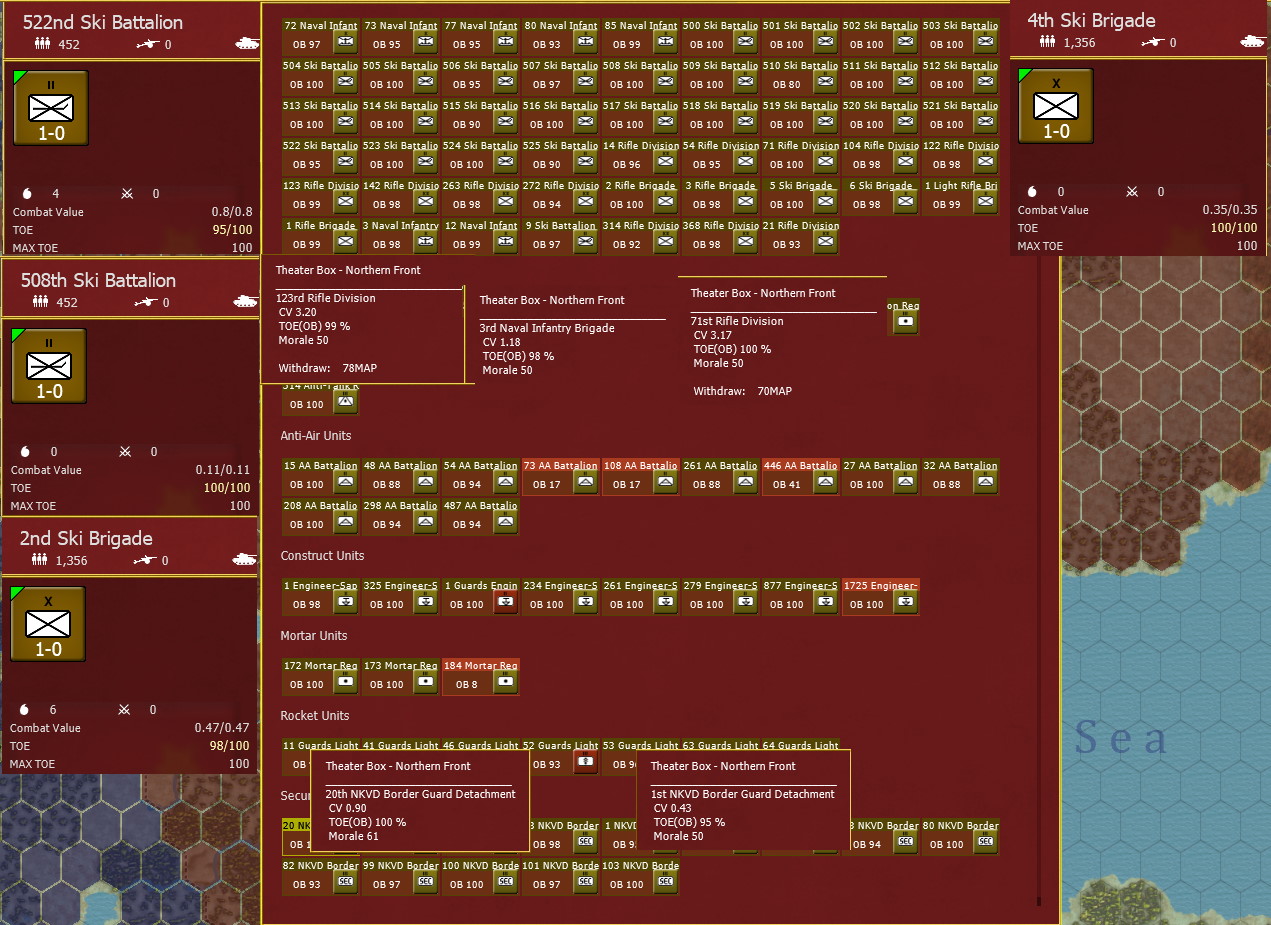Click the SEC icon on 80 NKVD Border card
Viewport: 1271px width, 925px height.
point(984,843)
